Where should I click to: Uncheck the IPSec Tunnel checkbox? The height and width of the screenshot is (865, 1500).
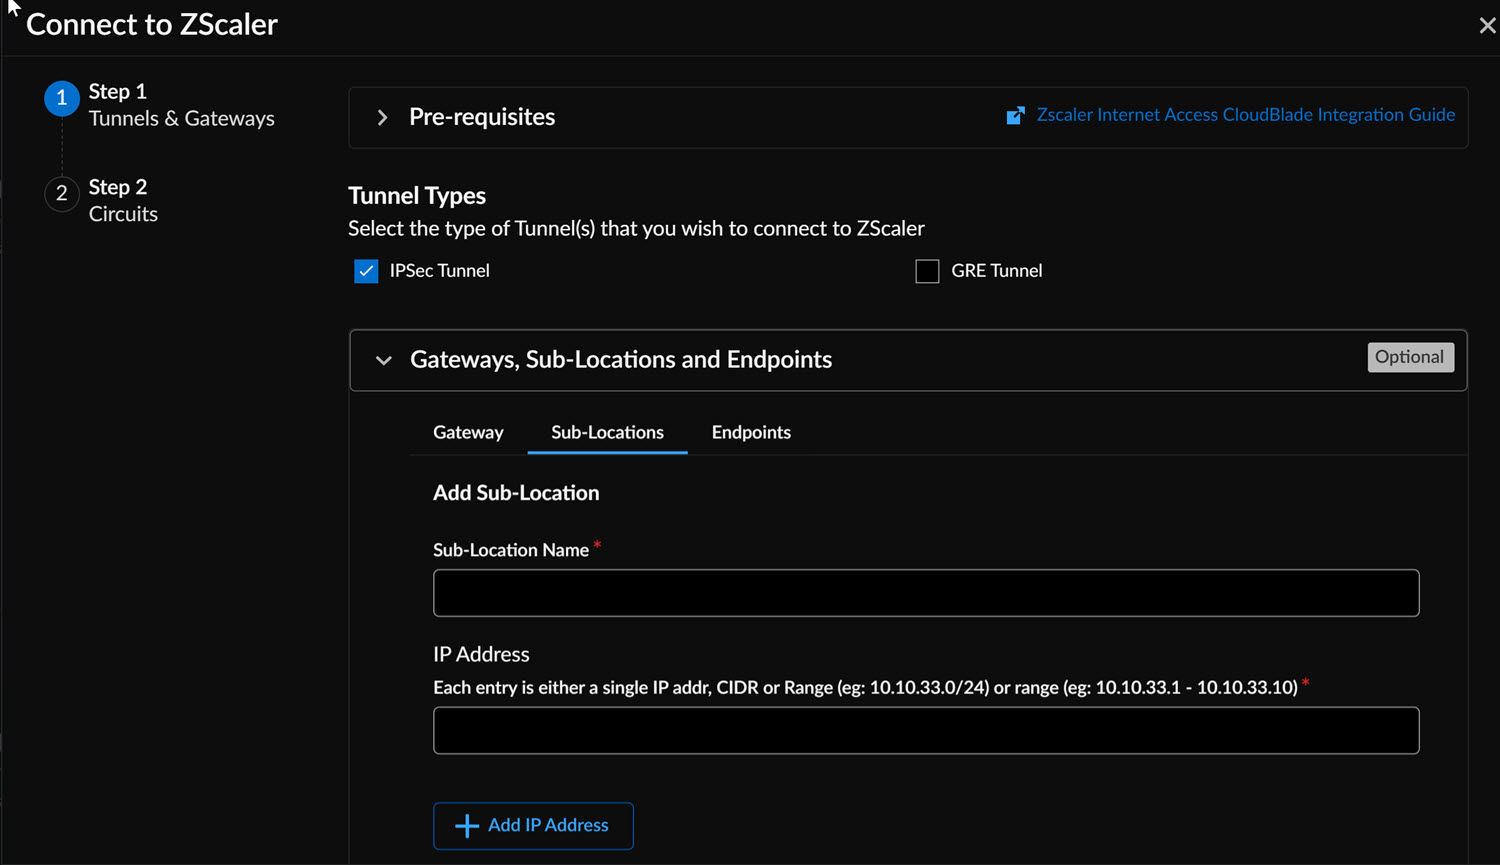pyautogui.click(x=366, y=271)
